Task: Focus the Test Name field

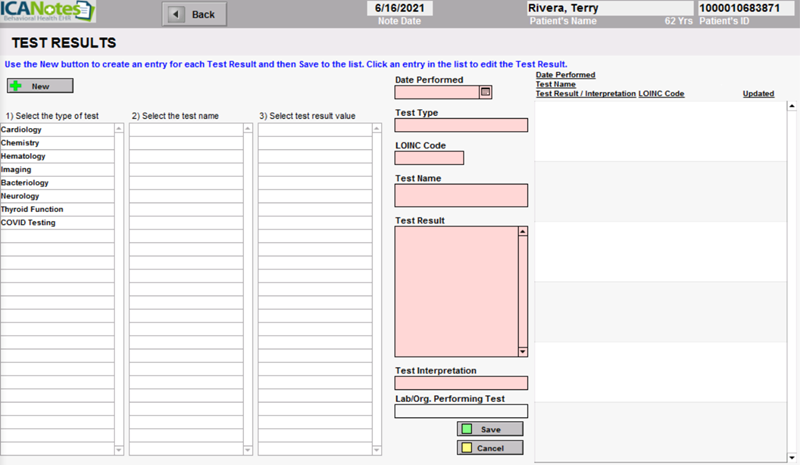Action: point(461,195)
